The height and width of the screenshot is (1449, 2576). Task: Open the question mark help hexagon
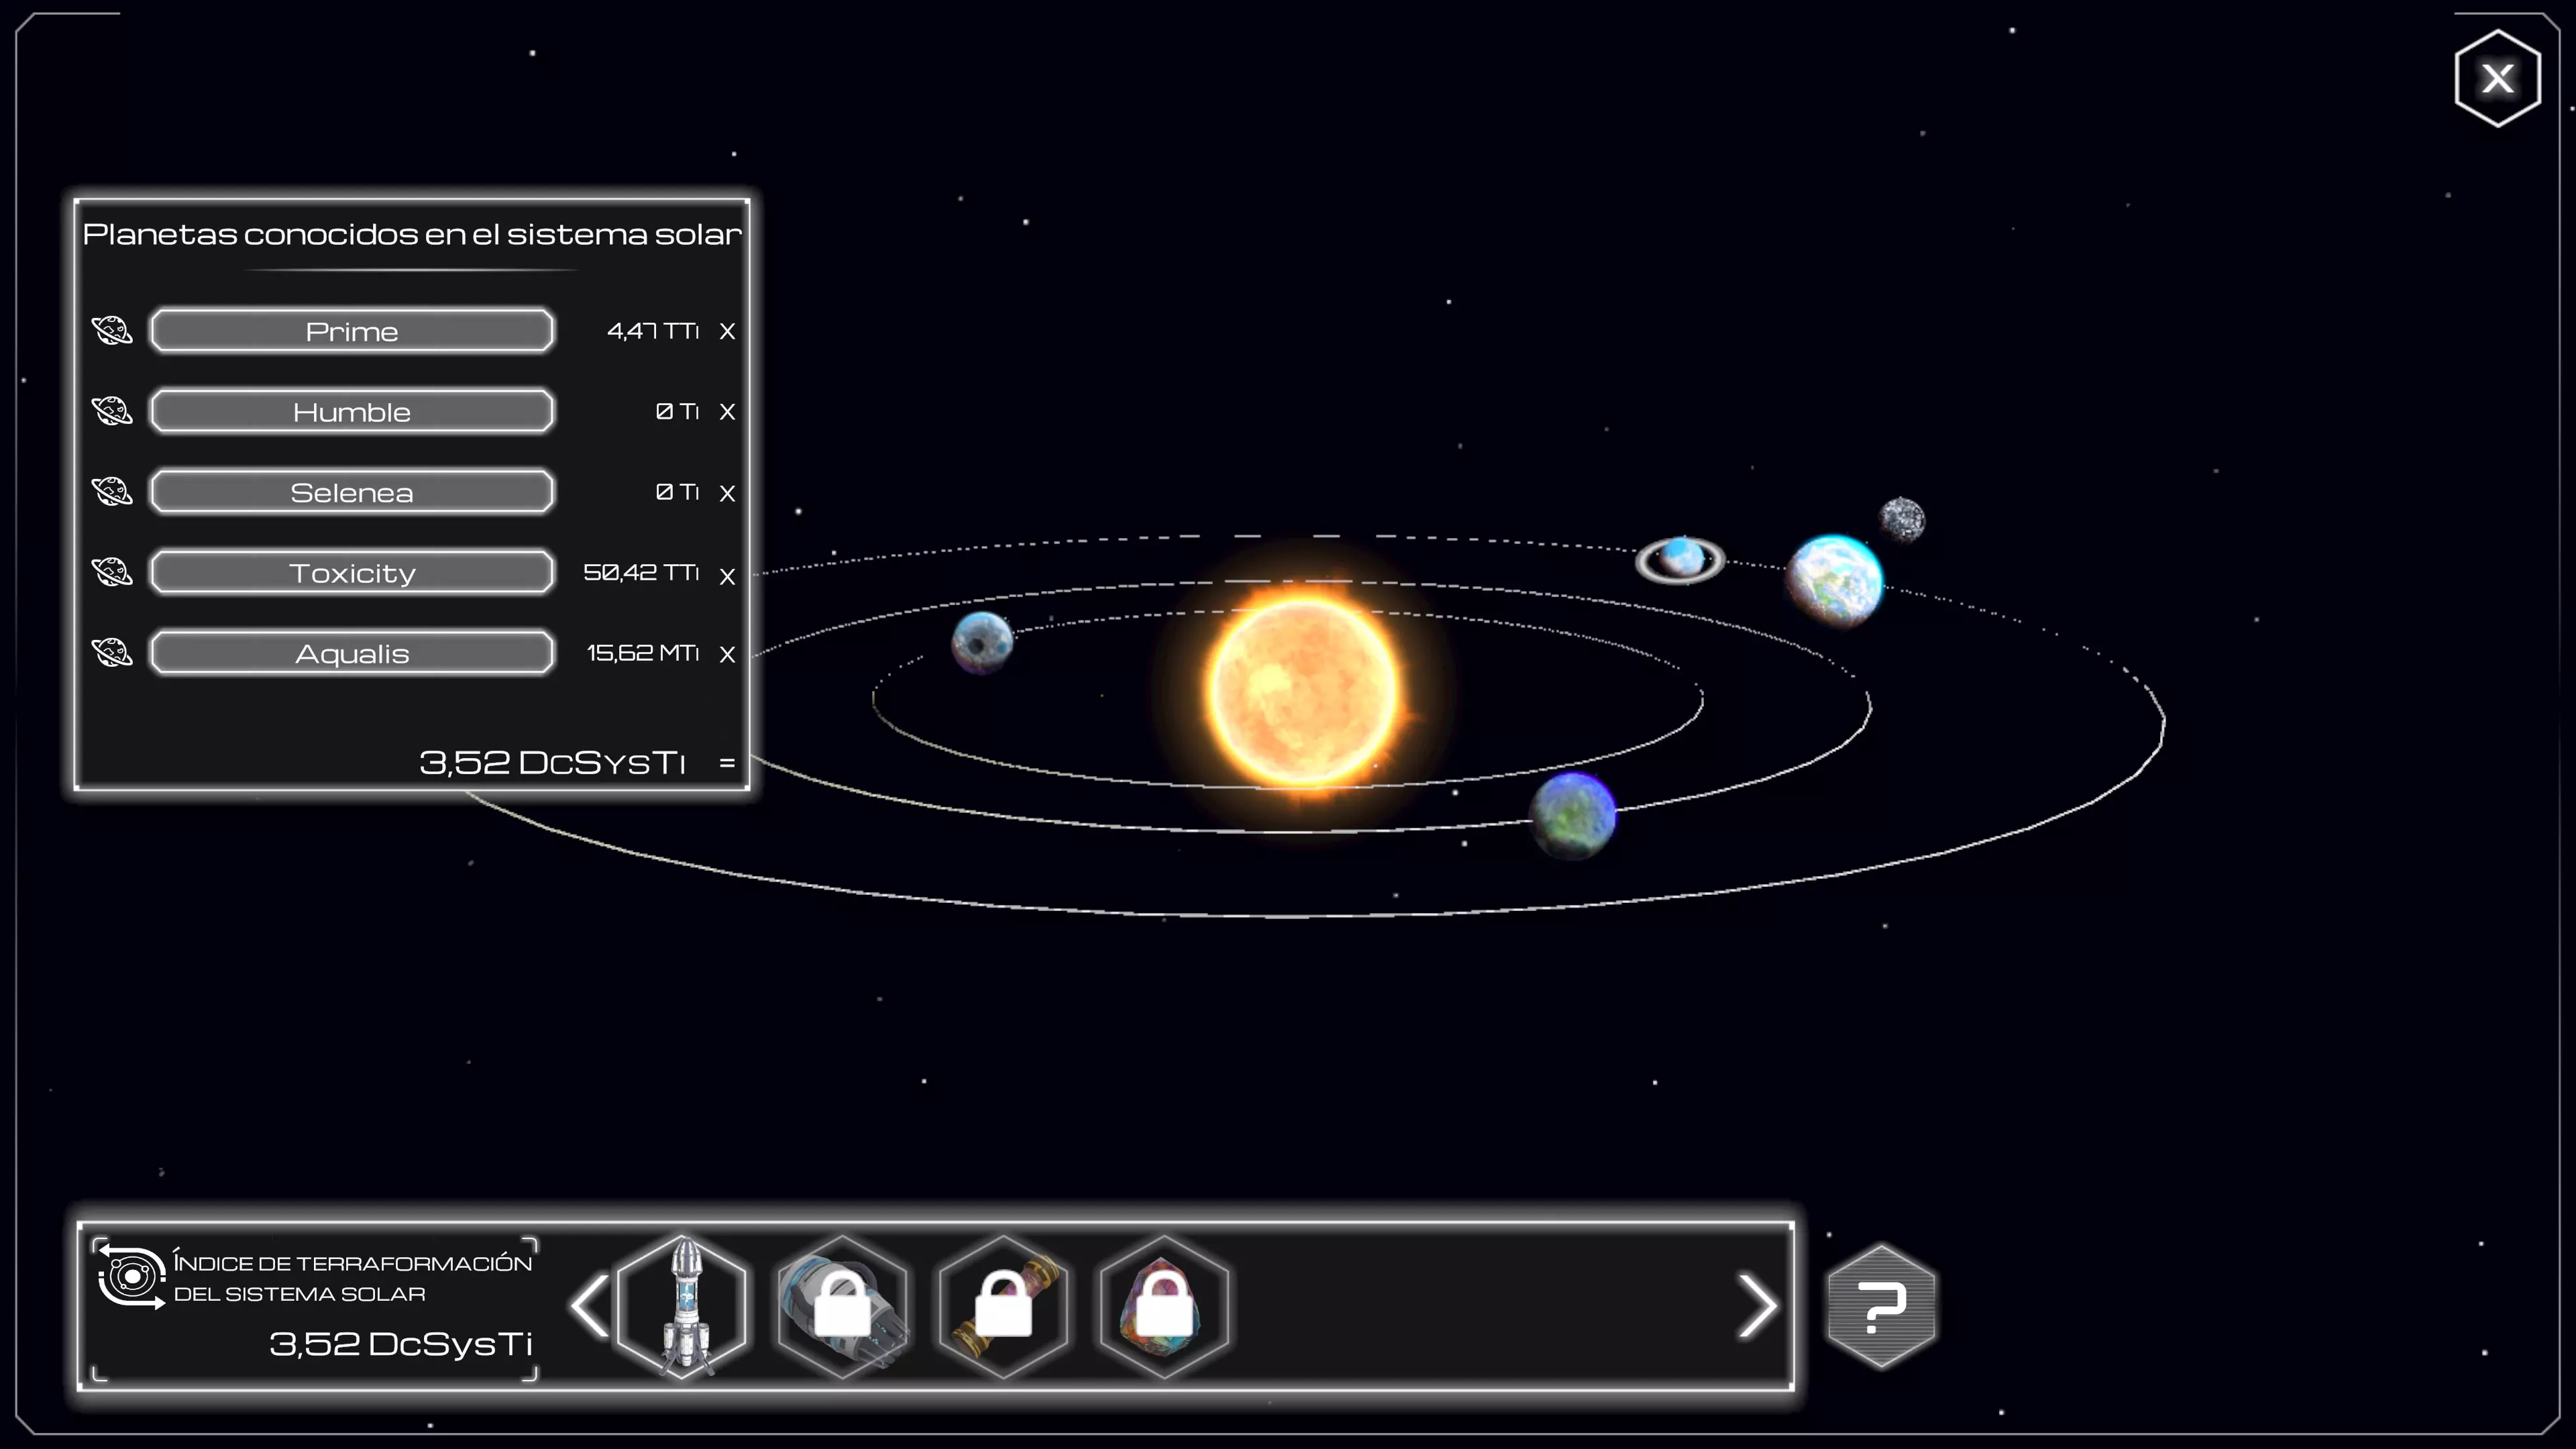(x=1881, y=1305)
